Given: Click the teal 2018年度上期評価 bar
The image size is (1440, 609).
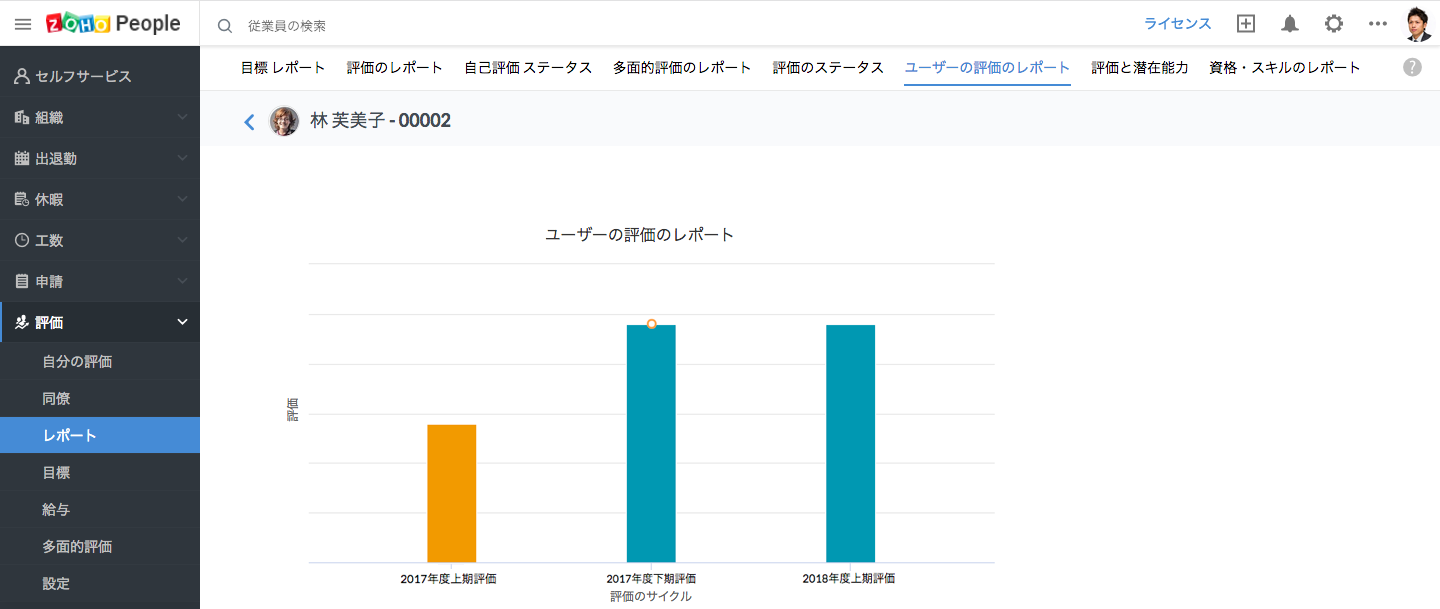Looking at the screenshot, I should [x=850, y=443].
